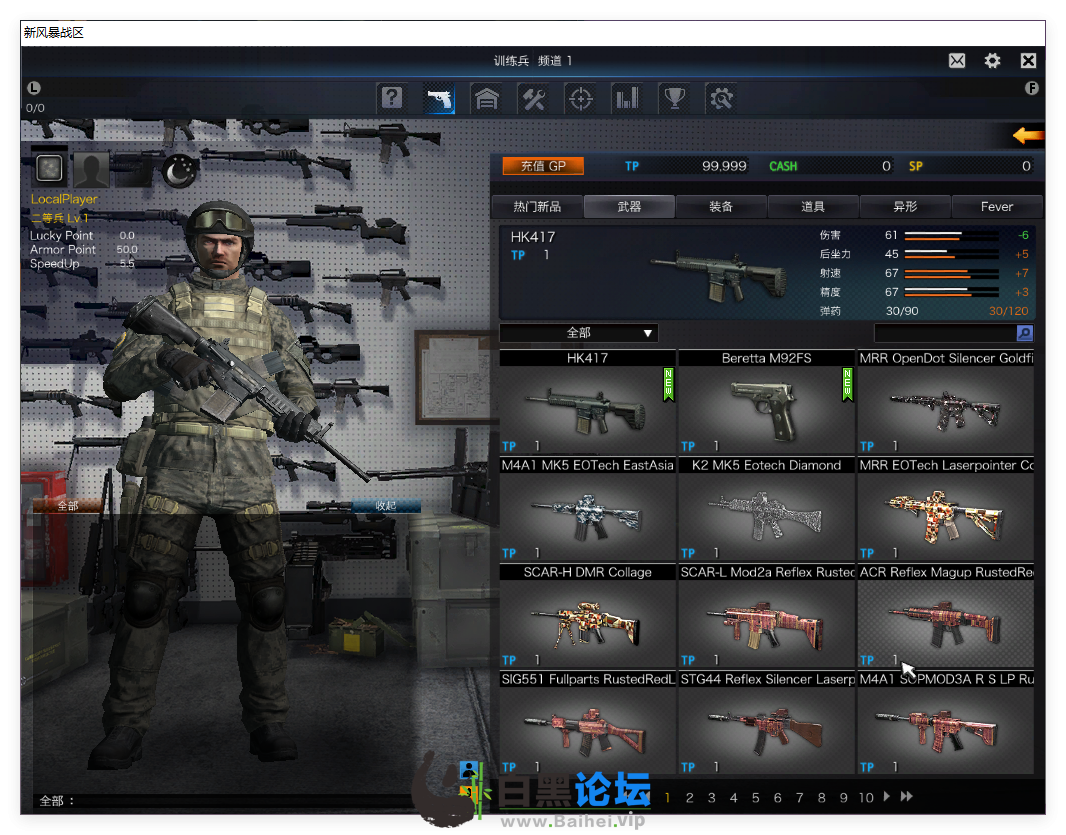This screenshot has width=1066, height=835.
Task: Click the search magnifier icon
Action: 1025,333
